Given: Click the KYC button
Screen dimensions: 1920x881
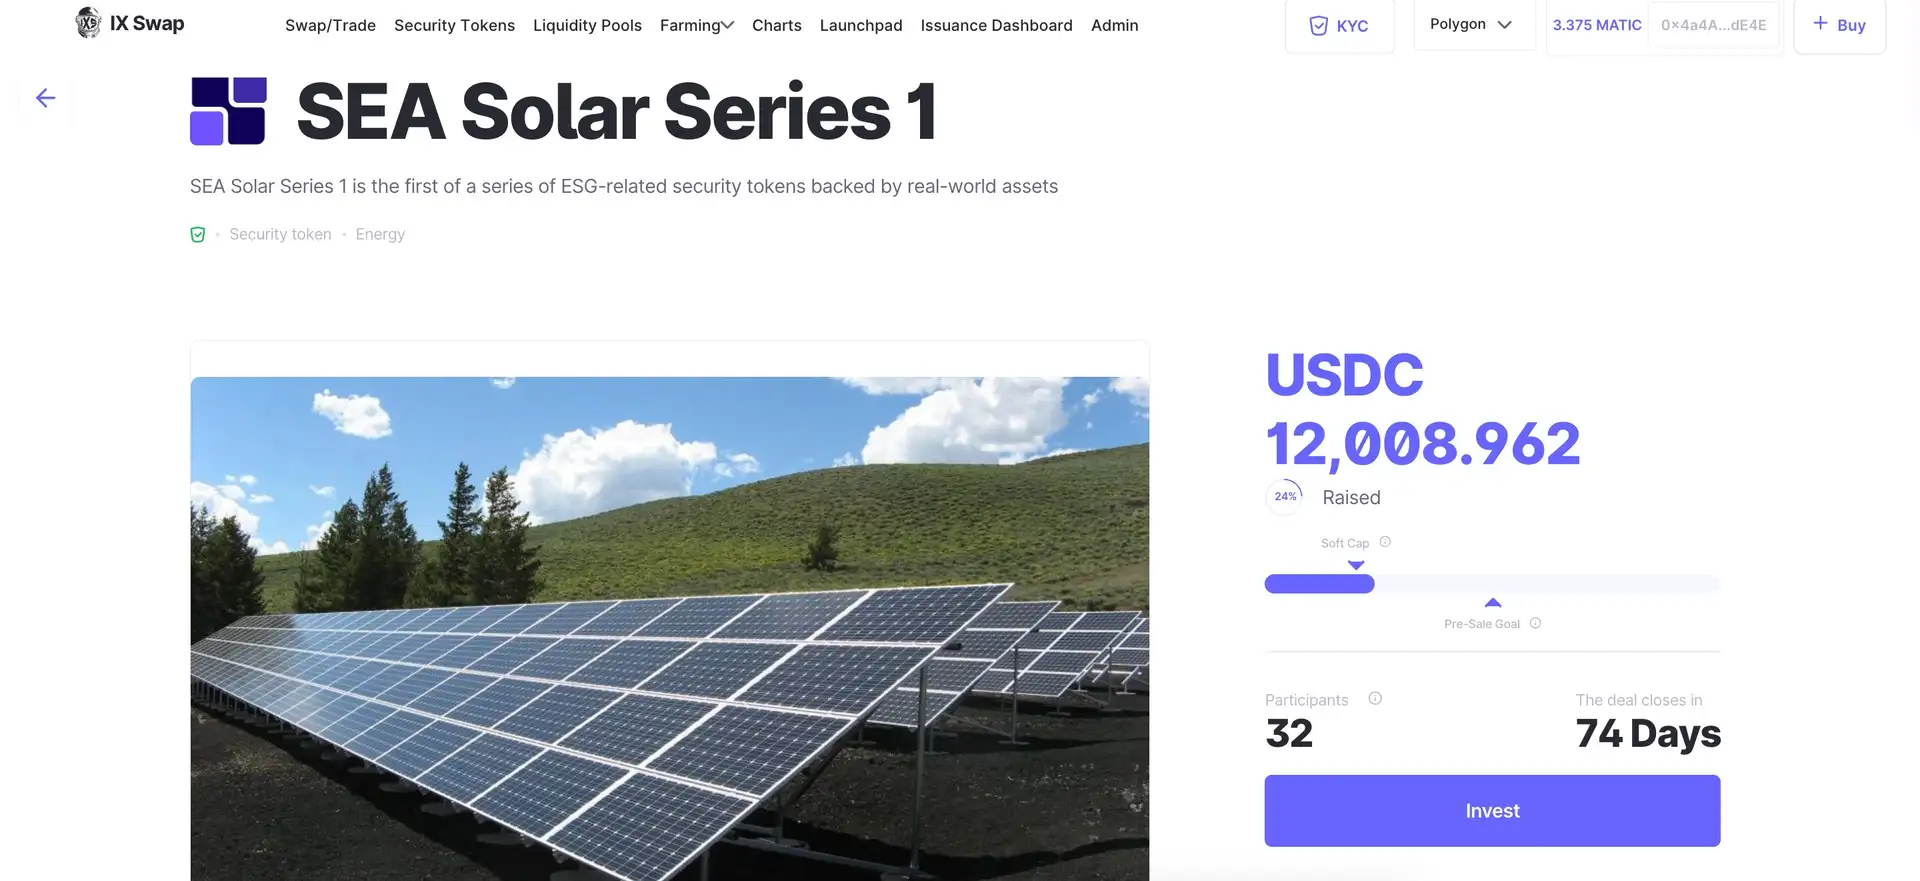Looking at the screenshot, I should [x=1339, y=26].
